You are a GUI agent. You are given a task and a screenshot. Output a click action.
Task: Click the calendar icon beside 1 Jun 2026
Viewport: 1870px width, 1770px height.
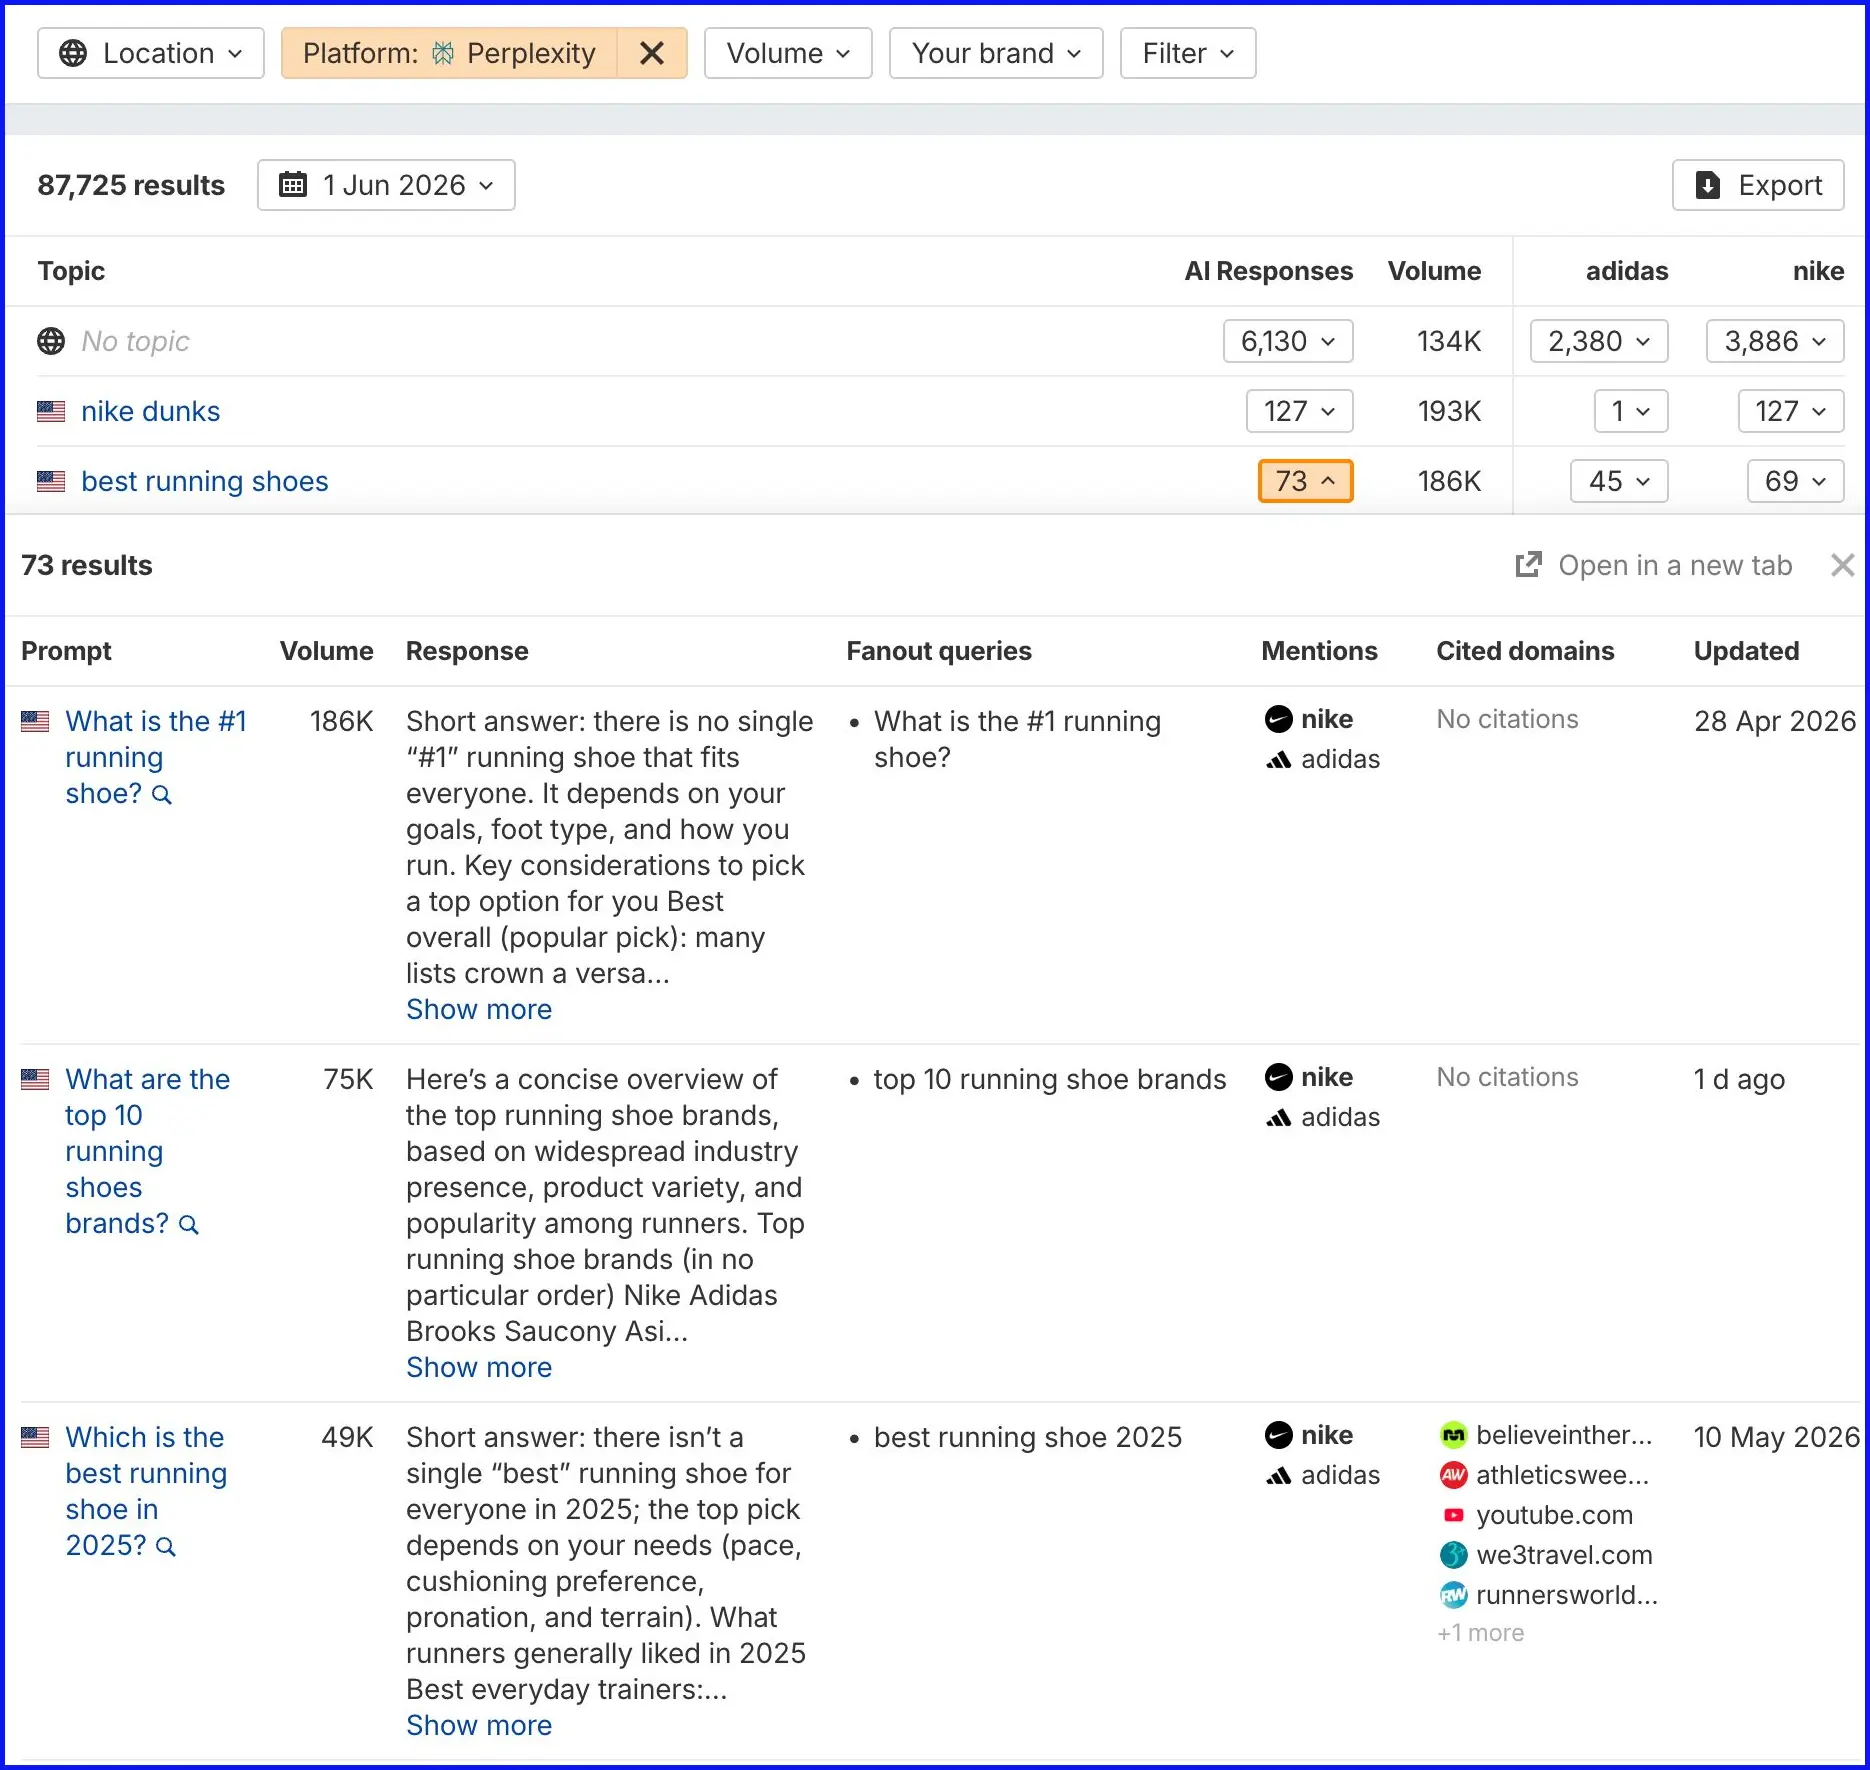293,185
